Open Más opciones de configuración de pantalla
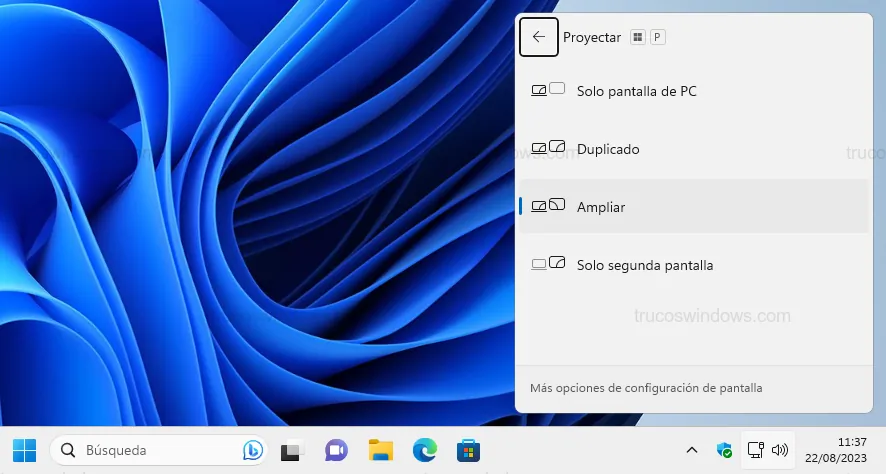Image resolution: width=886 pixels, height=474 pixels. coord(645,387)
